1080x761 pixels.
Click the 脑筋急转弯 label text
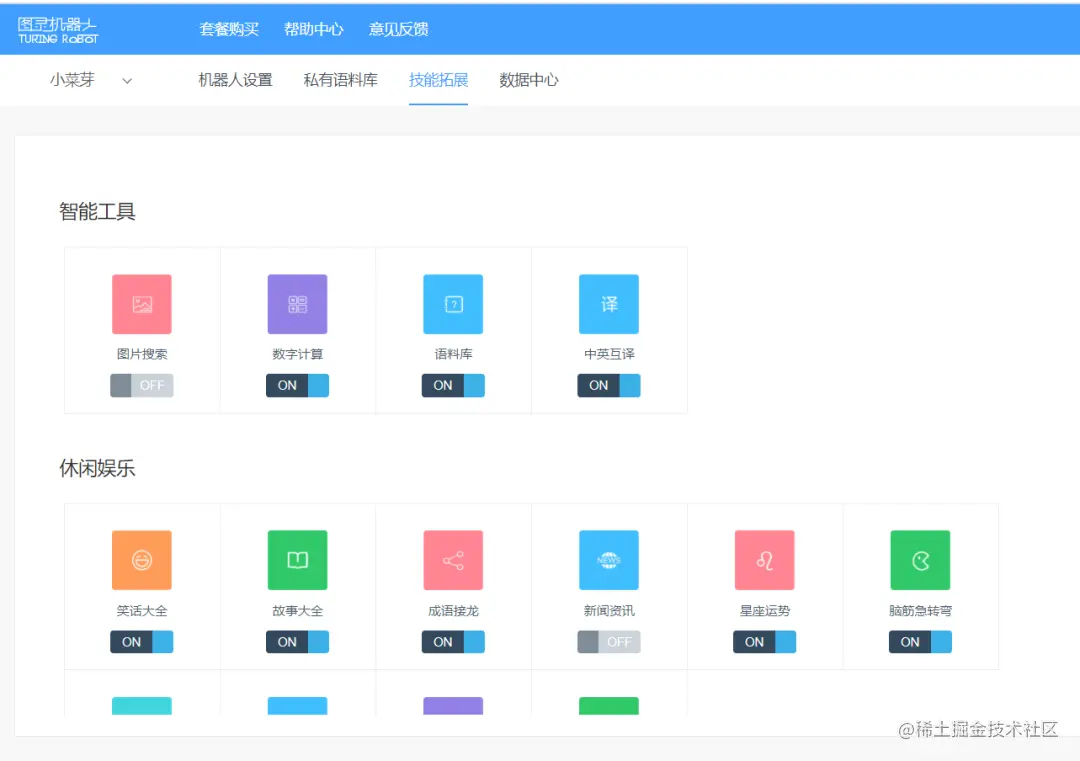[x=920, y=611]
